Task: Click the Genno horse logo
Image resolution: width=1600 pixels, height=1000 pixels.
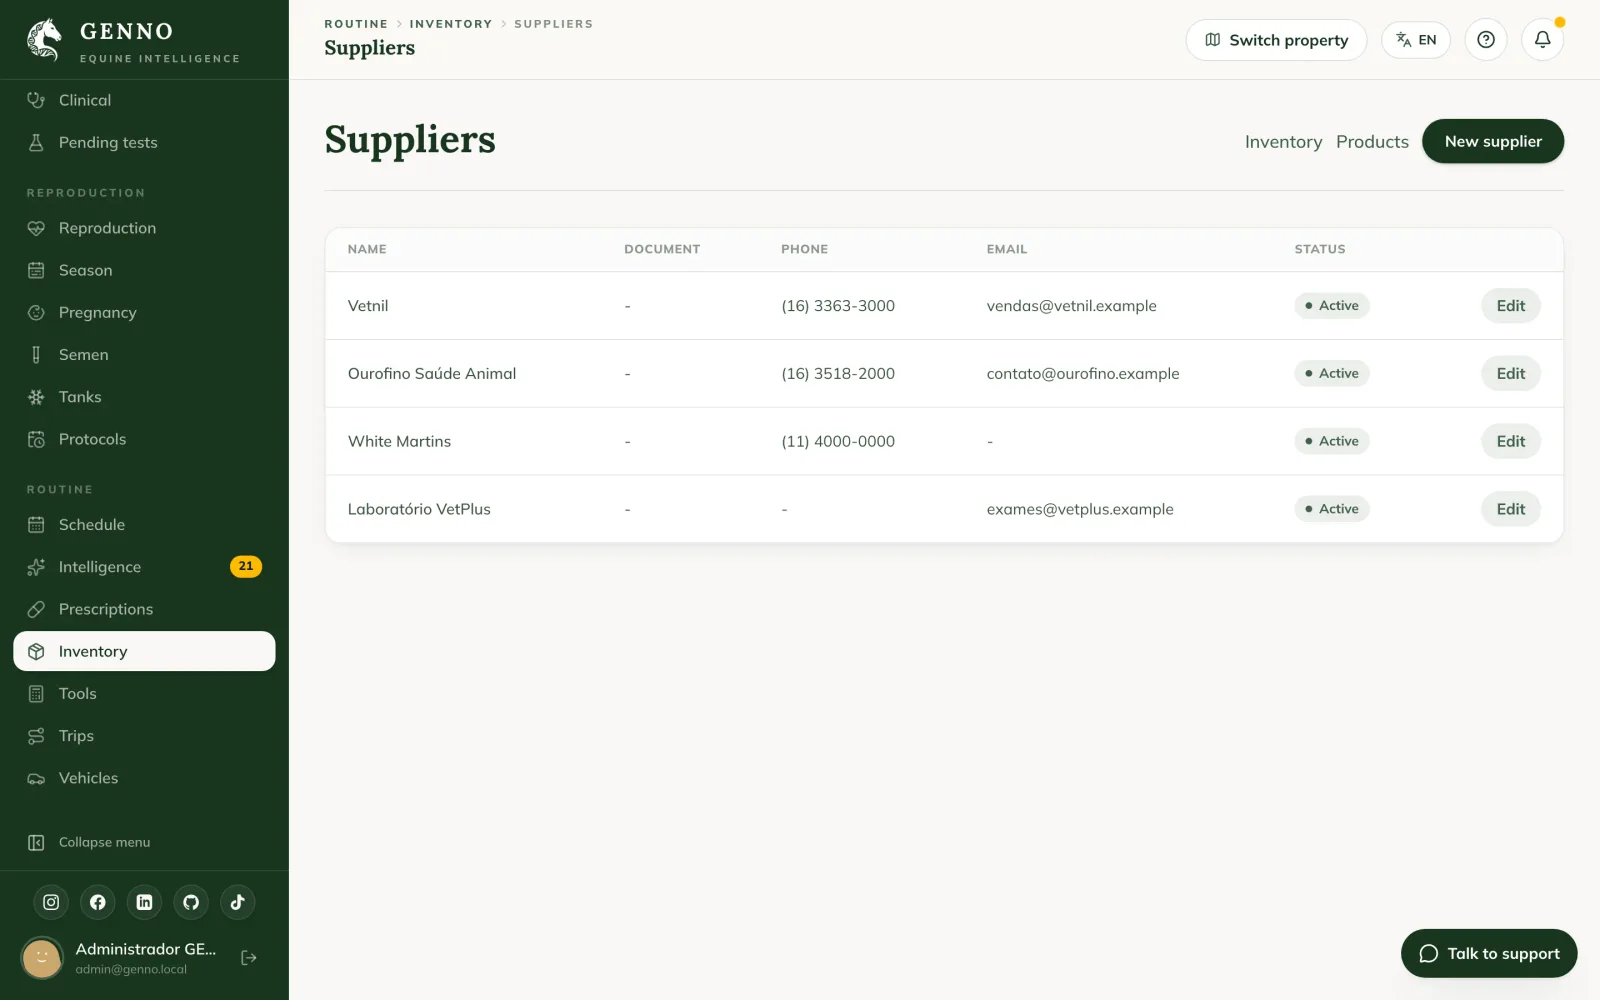Action: click(44, 40)
